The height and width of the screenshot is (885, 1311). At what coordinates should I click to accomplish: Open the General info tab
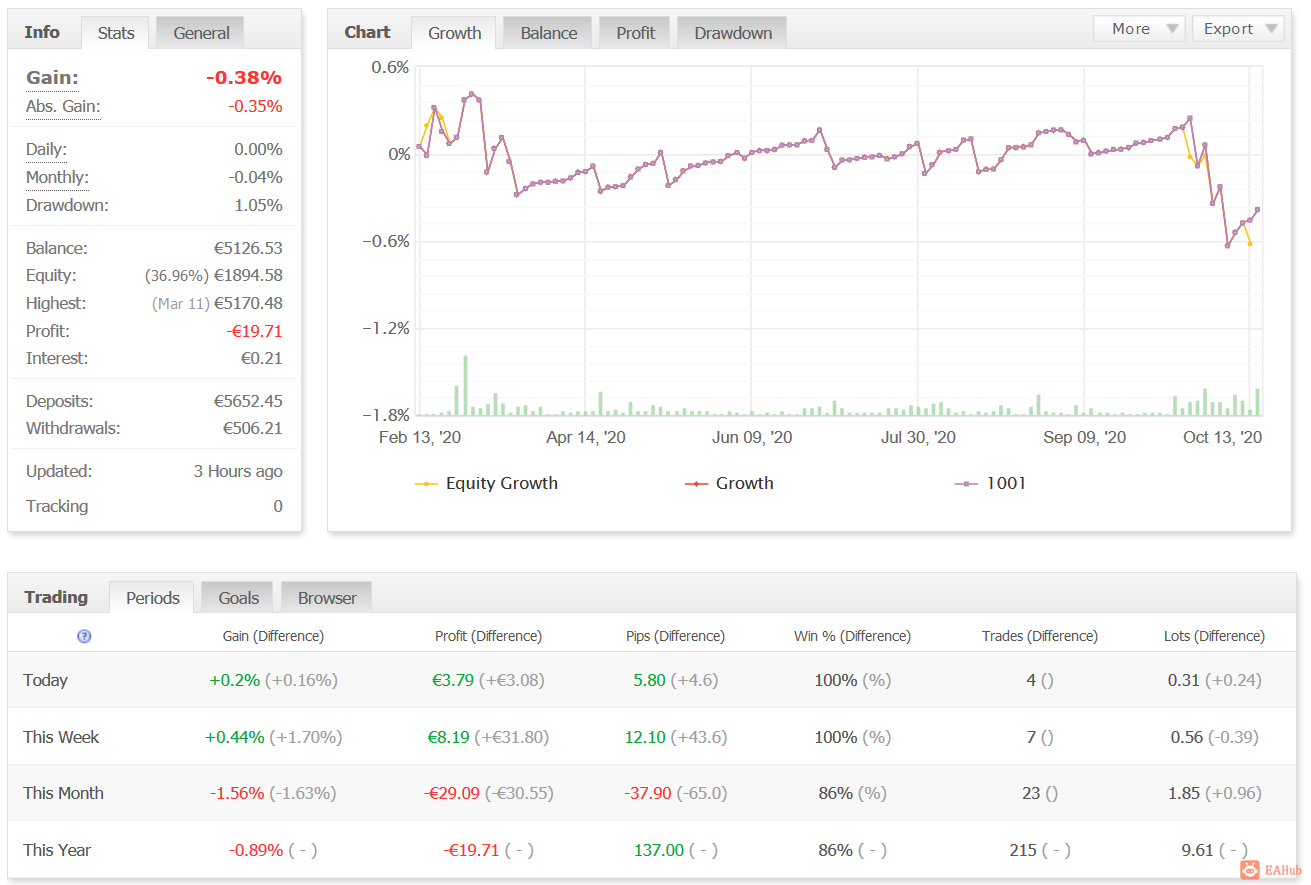click(x=201, y=33)
